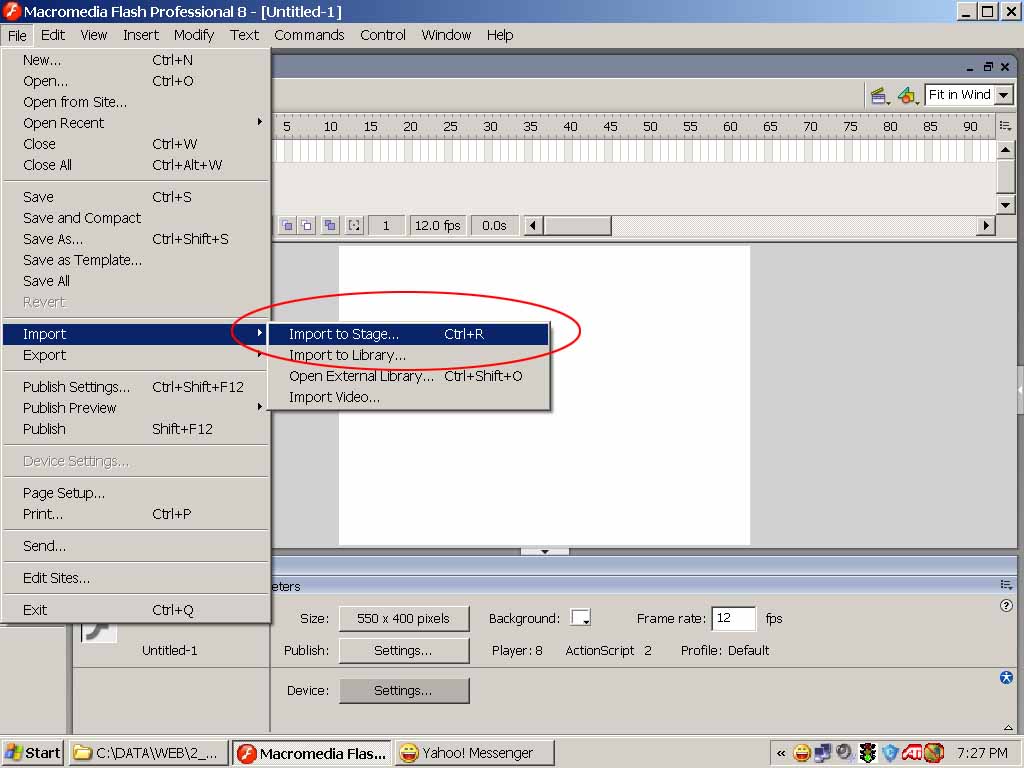Viewport: 1024px width, 768px height.
Task: Click New in the File menu
Action: pyautogui.click(x=135, y=60)
